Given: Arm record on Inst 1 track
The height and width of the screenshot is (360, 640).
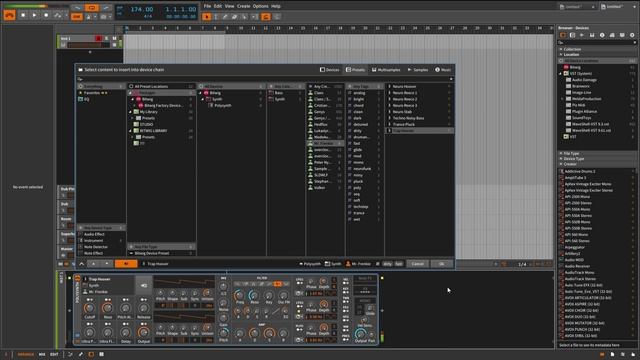Looking at the screenshot, I should click(x=98, y=38).
